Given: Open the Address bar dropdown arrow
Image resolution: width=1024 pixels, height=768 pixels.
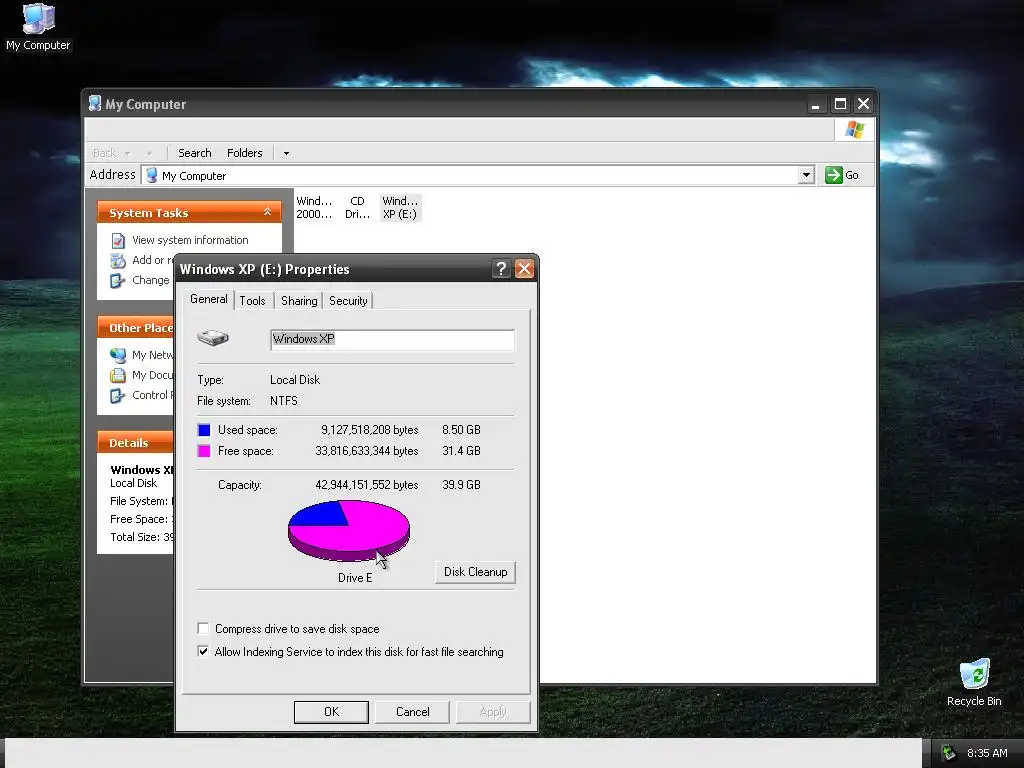Looking at the screenshot, I should tap(807, 175).
